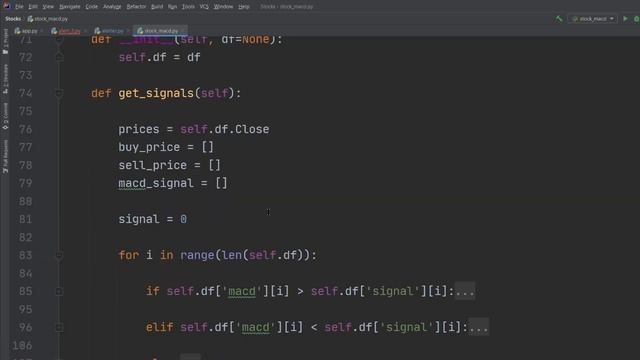This screenshot has height=360, width=640.
Task: Open the File menu
Action: pyautogui.click(x=19, y=7)
